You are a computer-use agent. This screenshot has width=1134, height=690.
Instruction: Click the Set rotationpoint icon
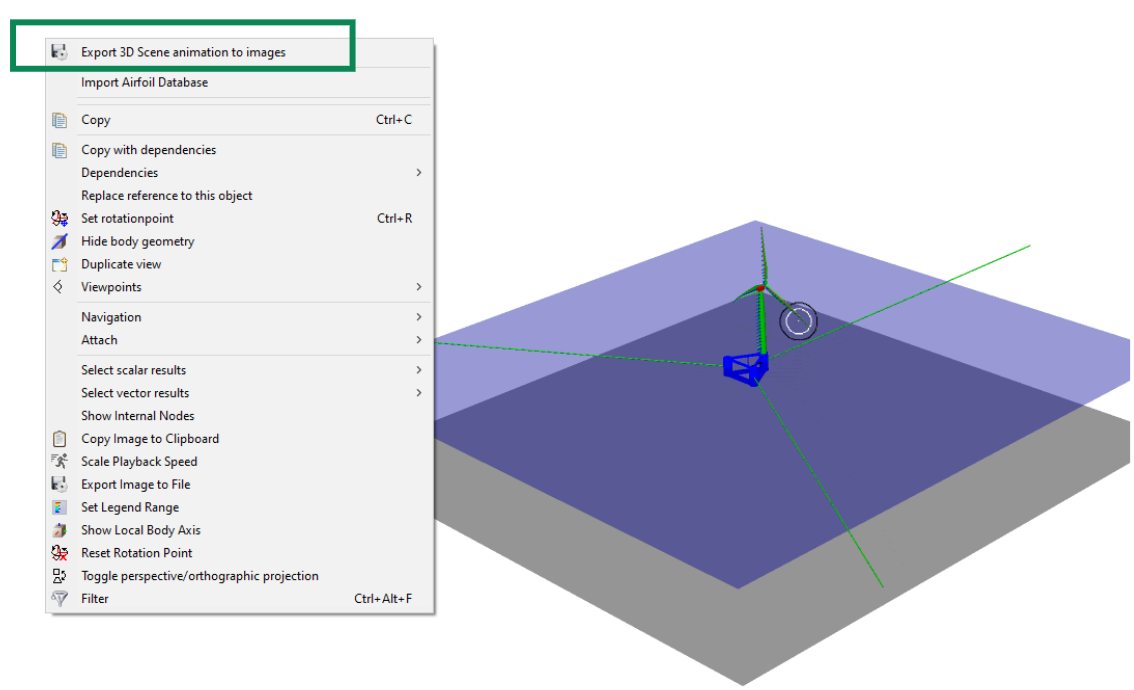click(59, 218)
